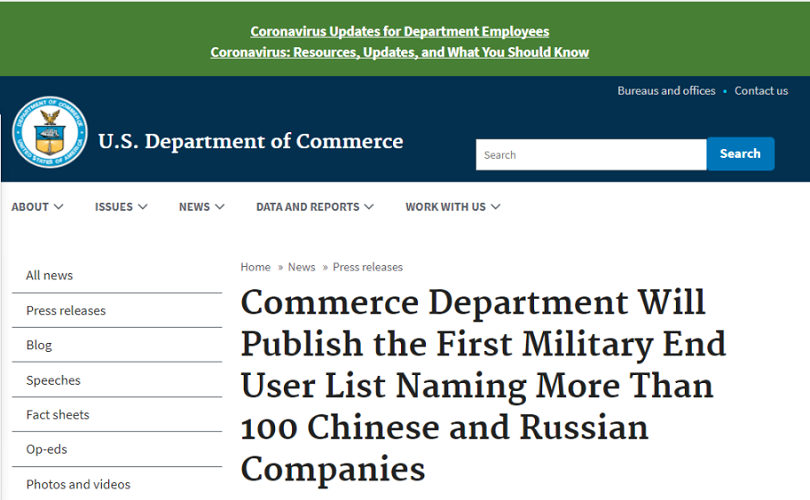Click the Military End User List article headline
Viewport: 810px width, 500px height.
483,385
